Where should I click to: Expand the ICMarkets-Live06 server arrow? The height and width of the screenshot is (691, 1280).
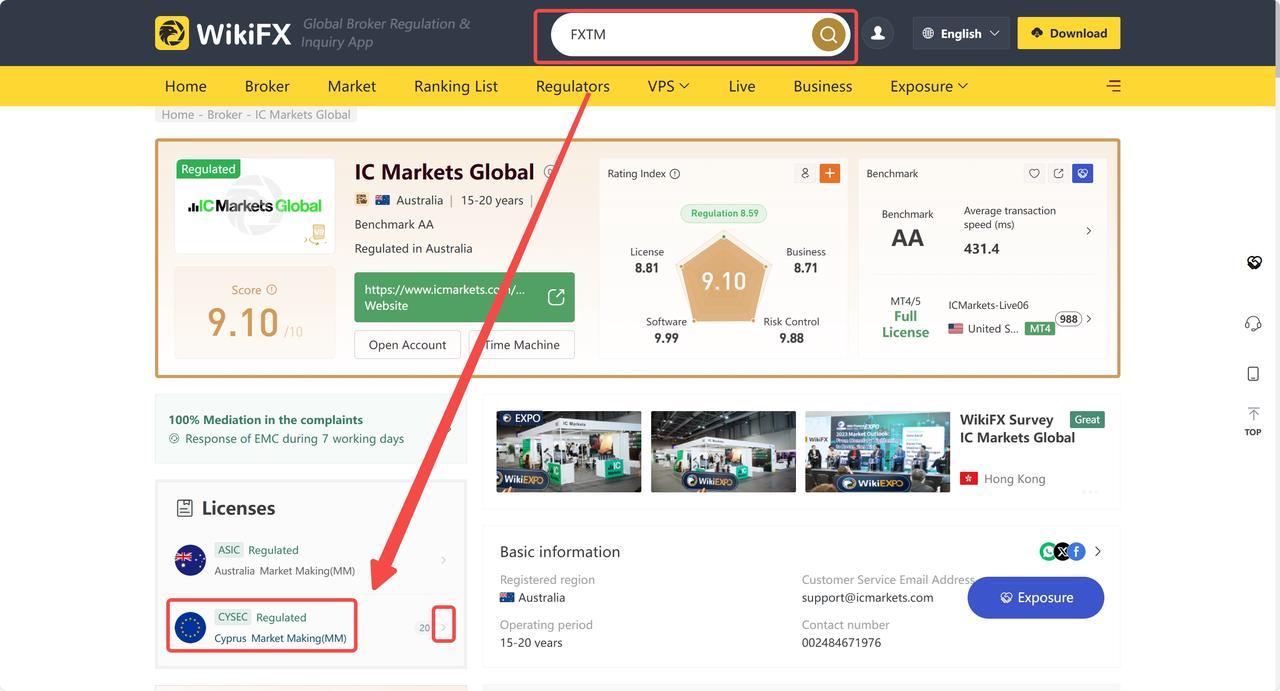(x=1089, y=319)
